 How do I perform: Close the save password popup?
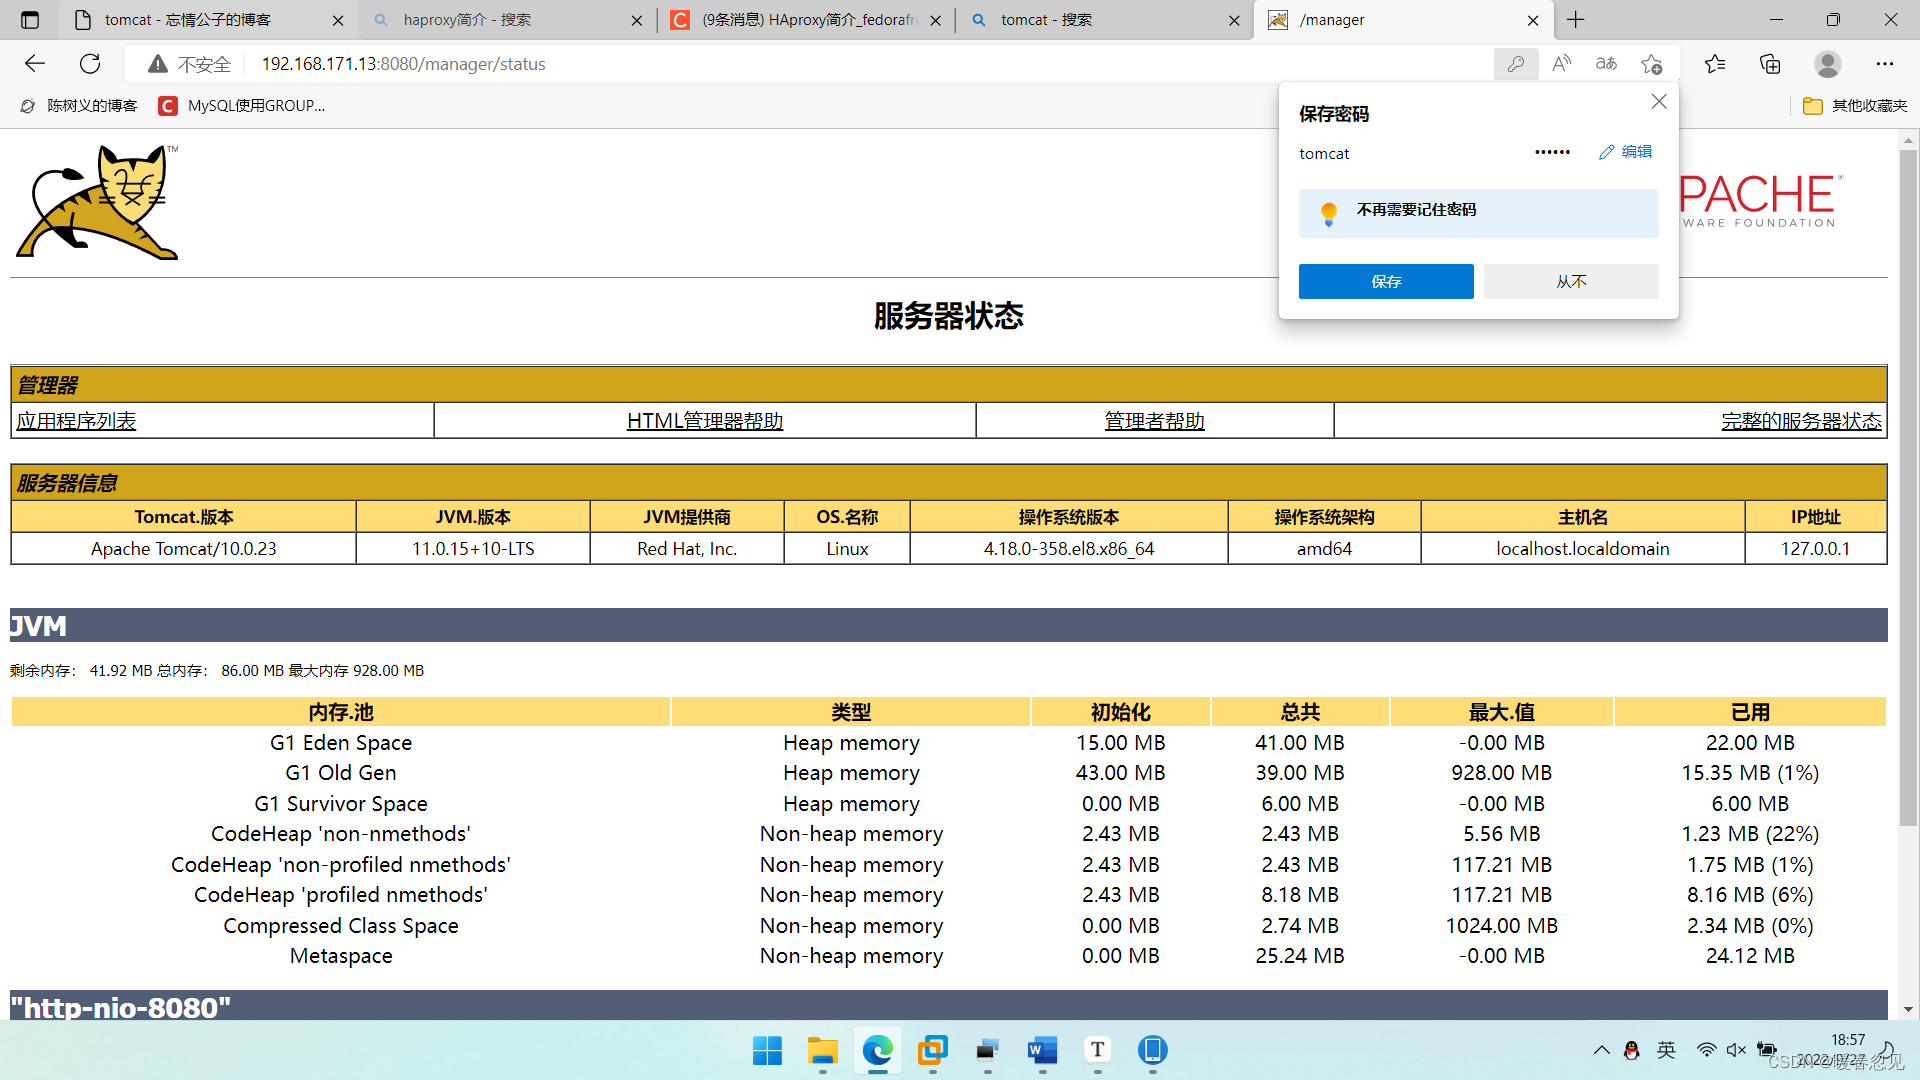pyautogui.click(x=1659, y=101)
